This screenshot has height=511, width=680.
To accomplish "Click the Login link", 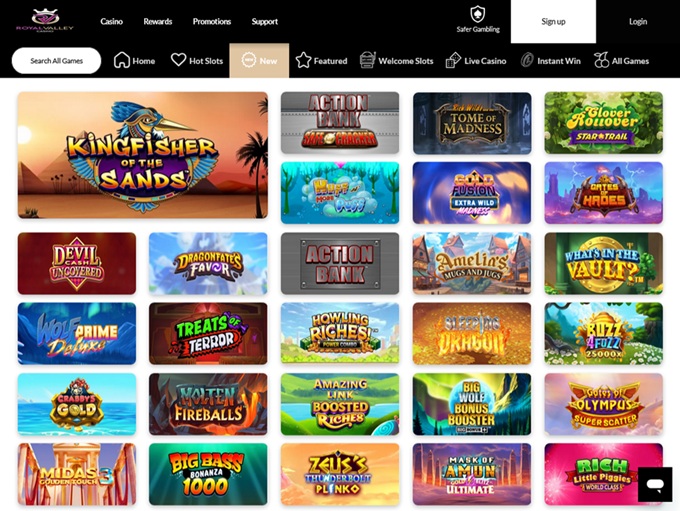I will pyautogui.click(x=638, y=21).
